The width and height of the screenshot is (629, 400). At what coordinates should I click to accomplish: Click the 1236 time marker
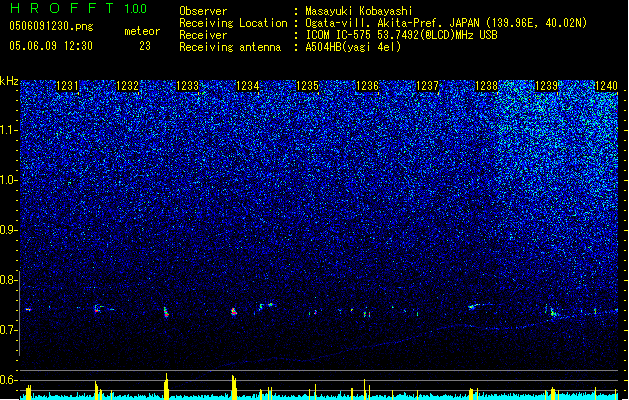tap(367, 86)
